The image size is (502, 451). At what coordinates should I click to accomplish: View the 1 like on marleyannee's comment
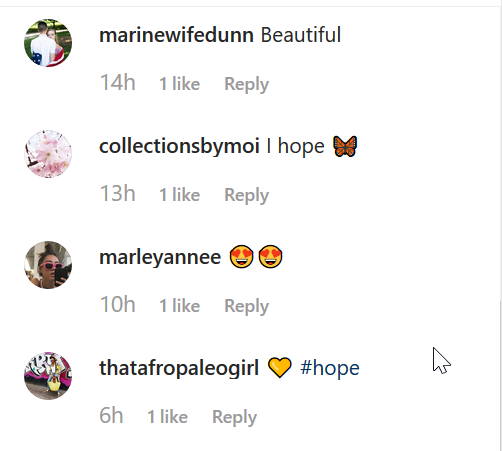pyautogui.click(x=179, y=306)
